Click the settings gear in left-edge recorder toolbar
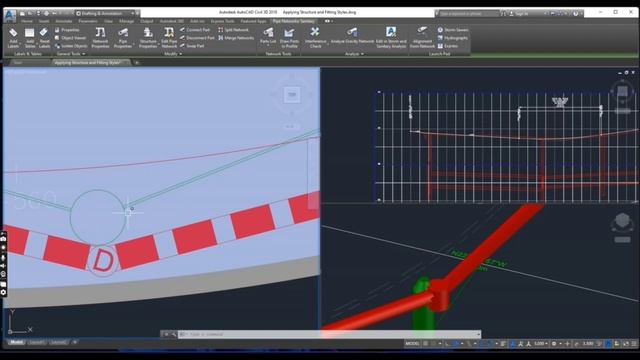The image size is (640, 360). tap(3, 292)
